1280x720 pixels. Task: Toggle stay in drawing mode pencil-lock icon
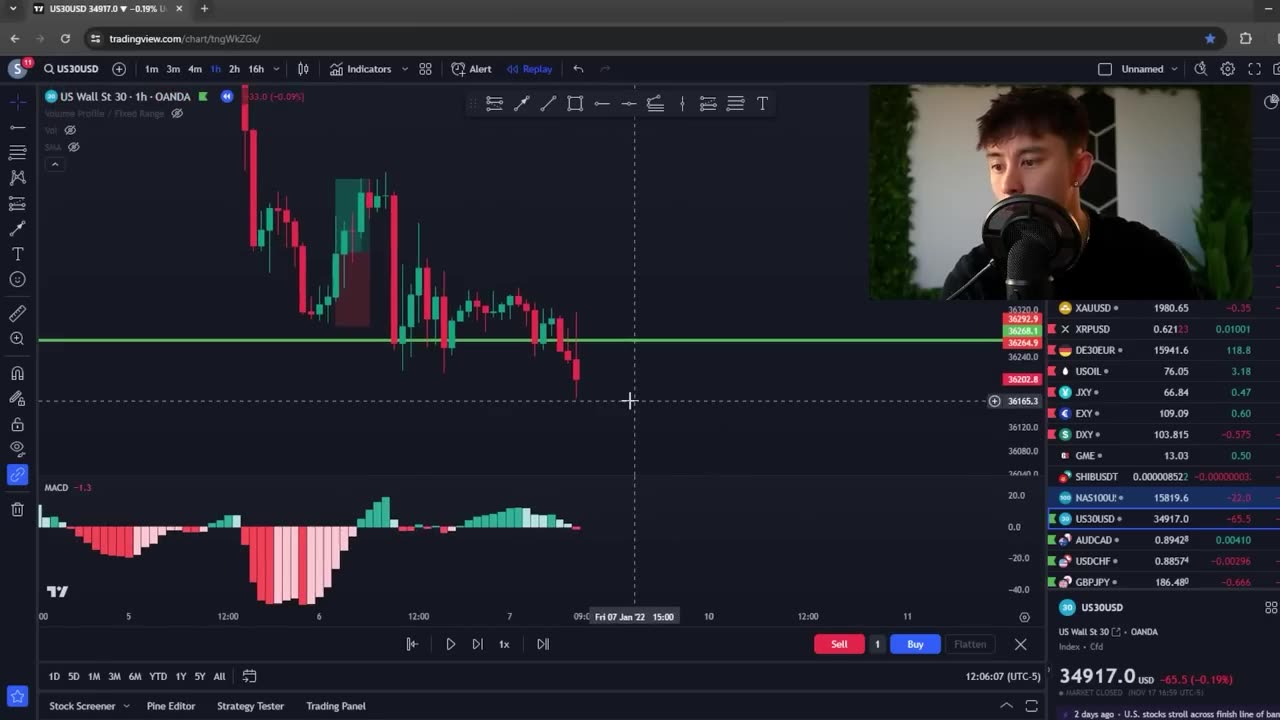tap(17, 398)
